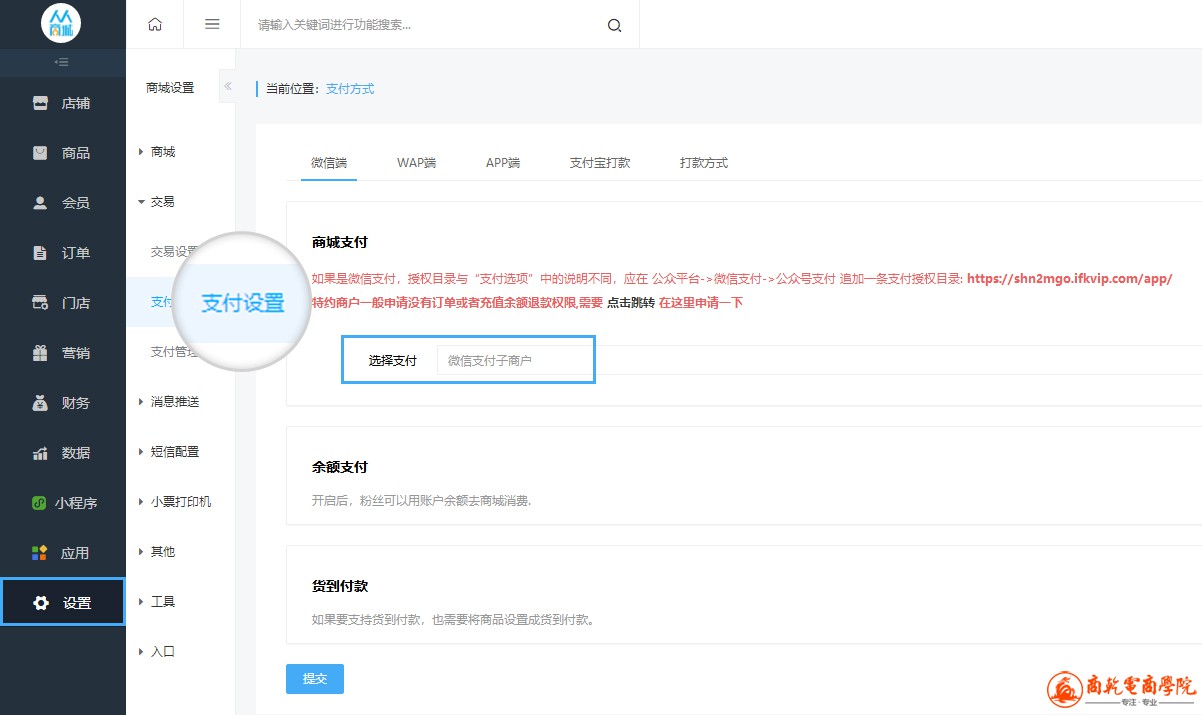1202x715 pixels.
Task: Click the hamburger menu icon
Action: click(212, 25)
